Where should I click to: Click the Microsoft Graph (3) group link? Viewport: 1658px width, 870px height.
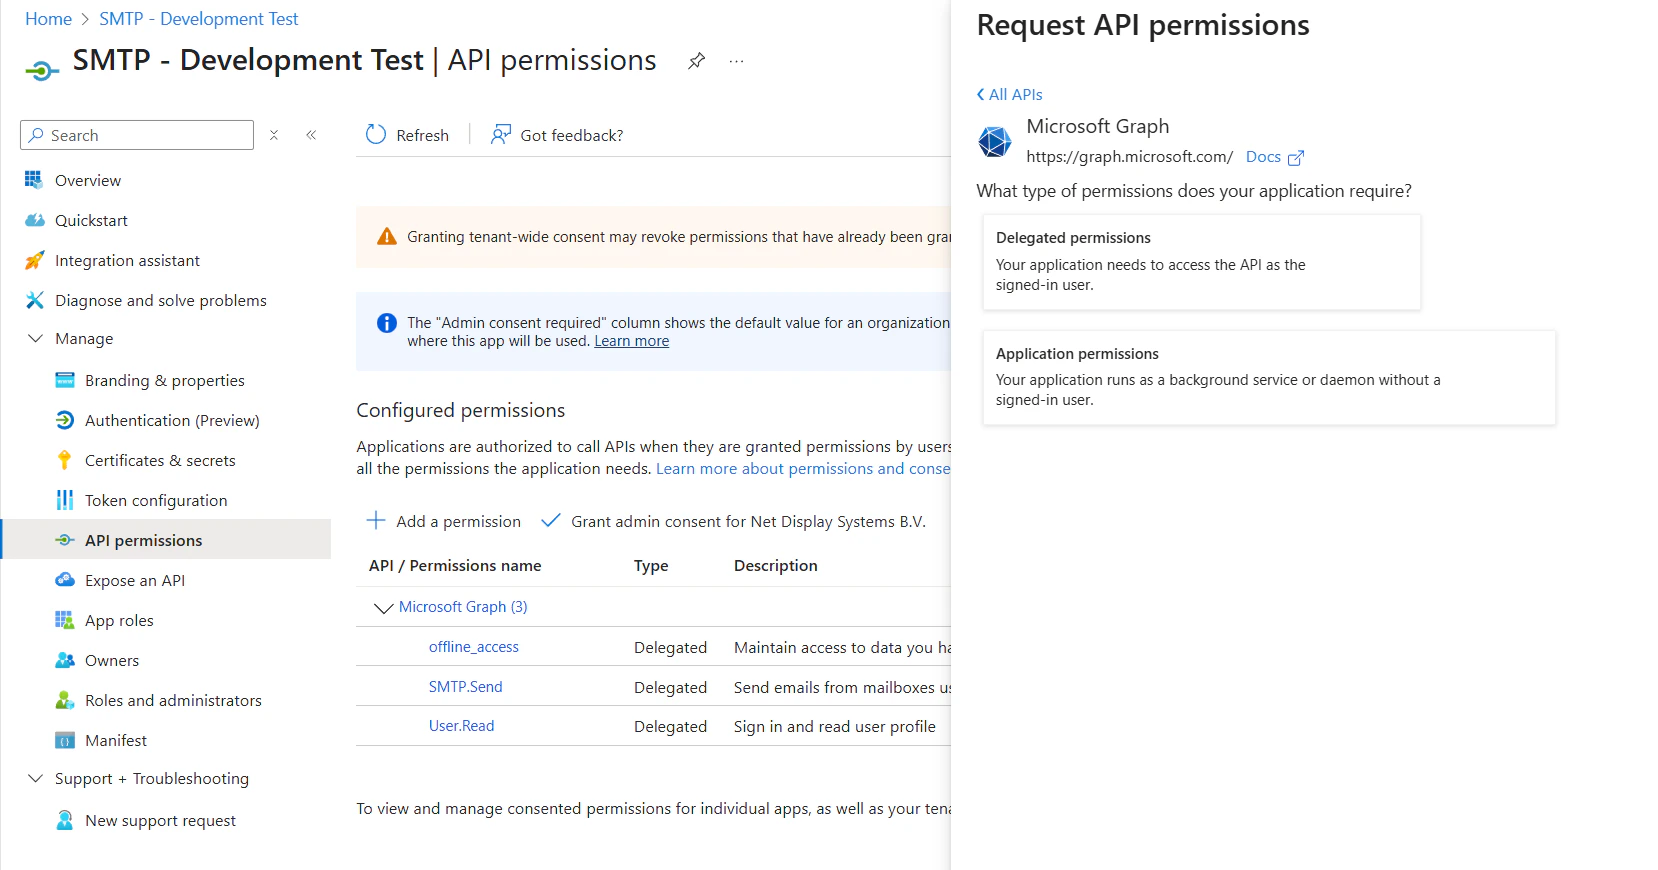click(x=463, y=607)
